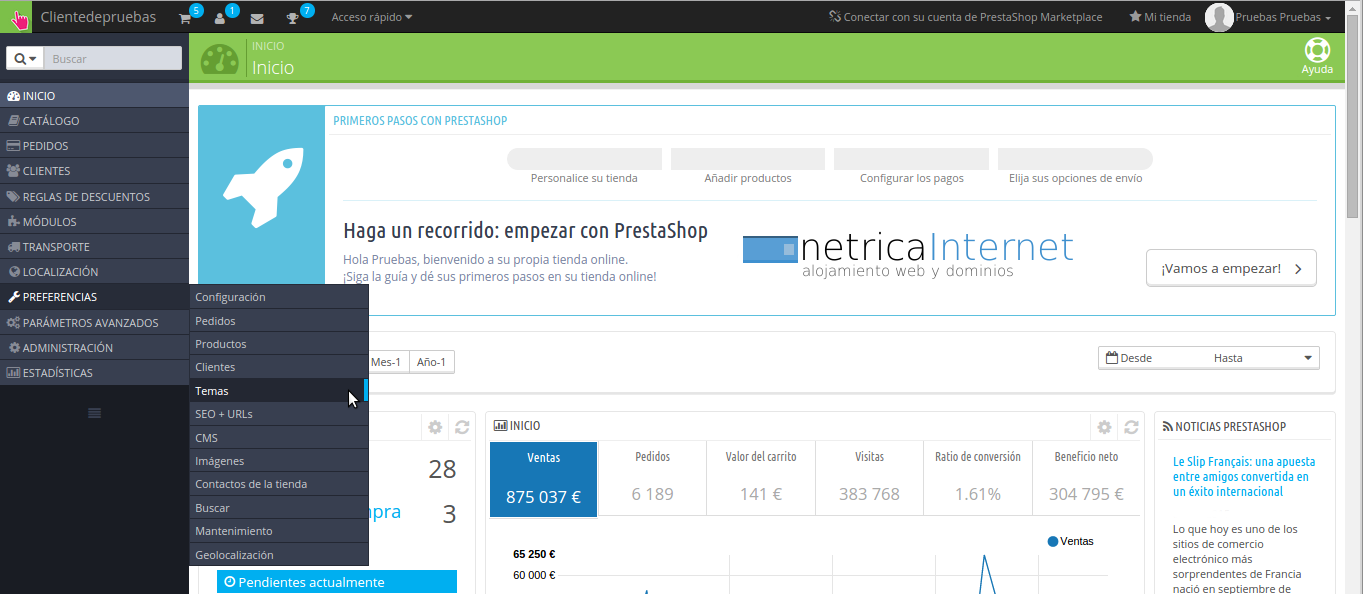Open the Clientes sidebar menu
Screen dimensions: 1363x594
(94, 171)
